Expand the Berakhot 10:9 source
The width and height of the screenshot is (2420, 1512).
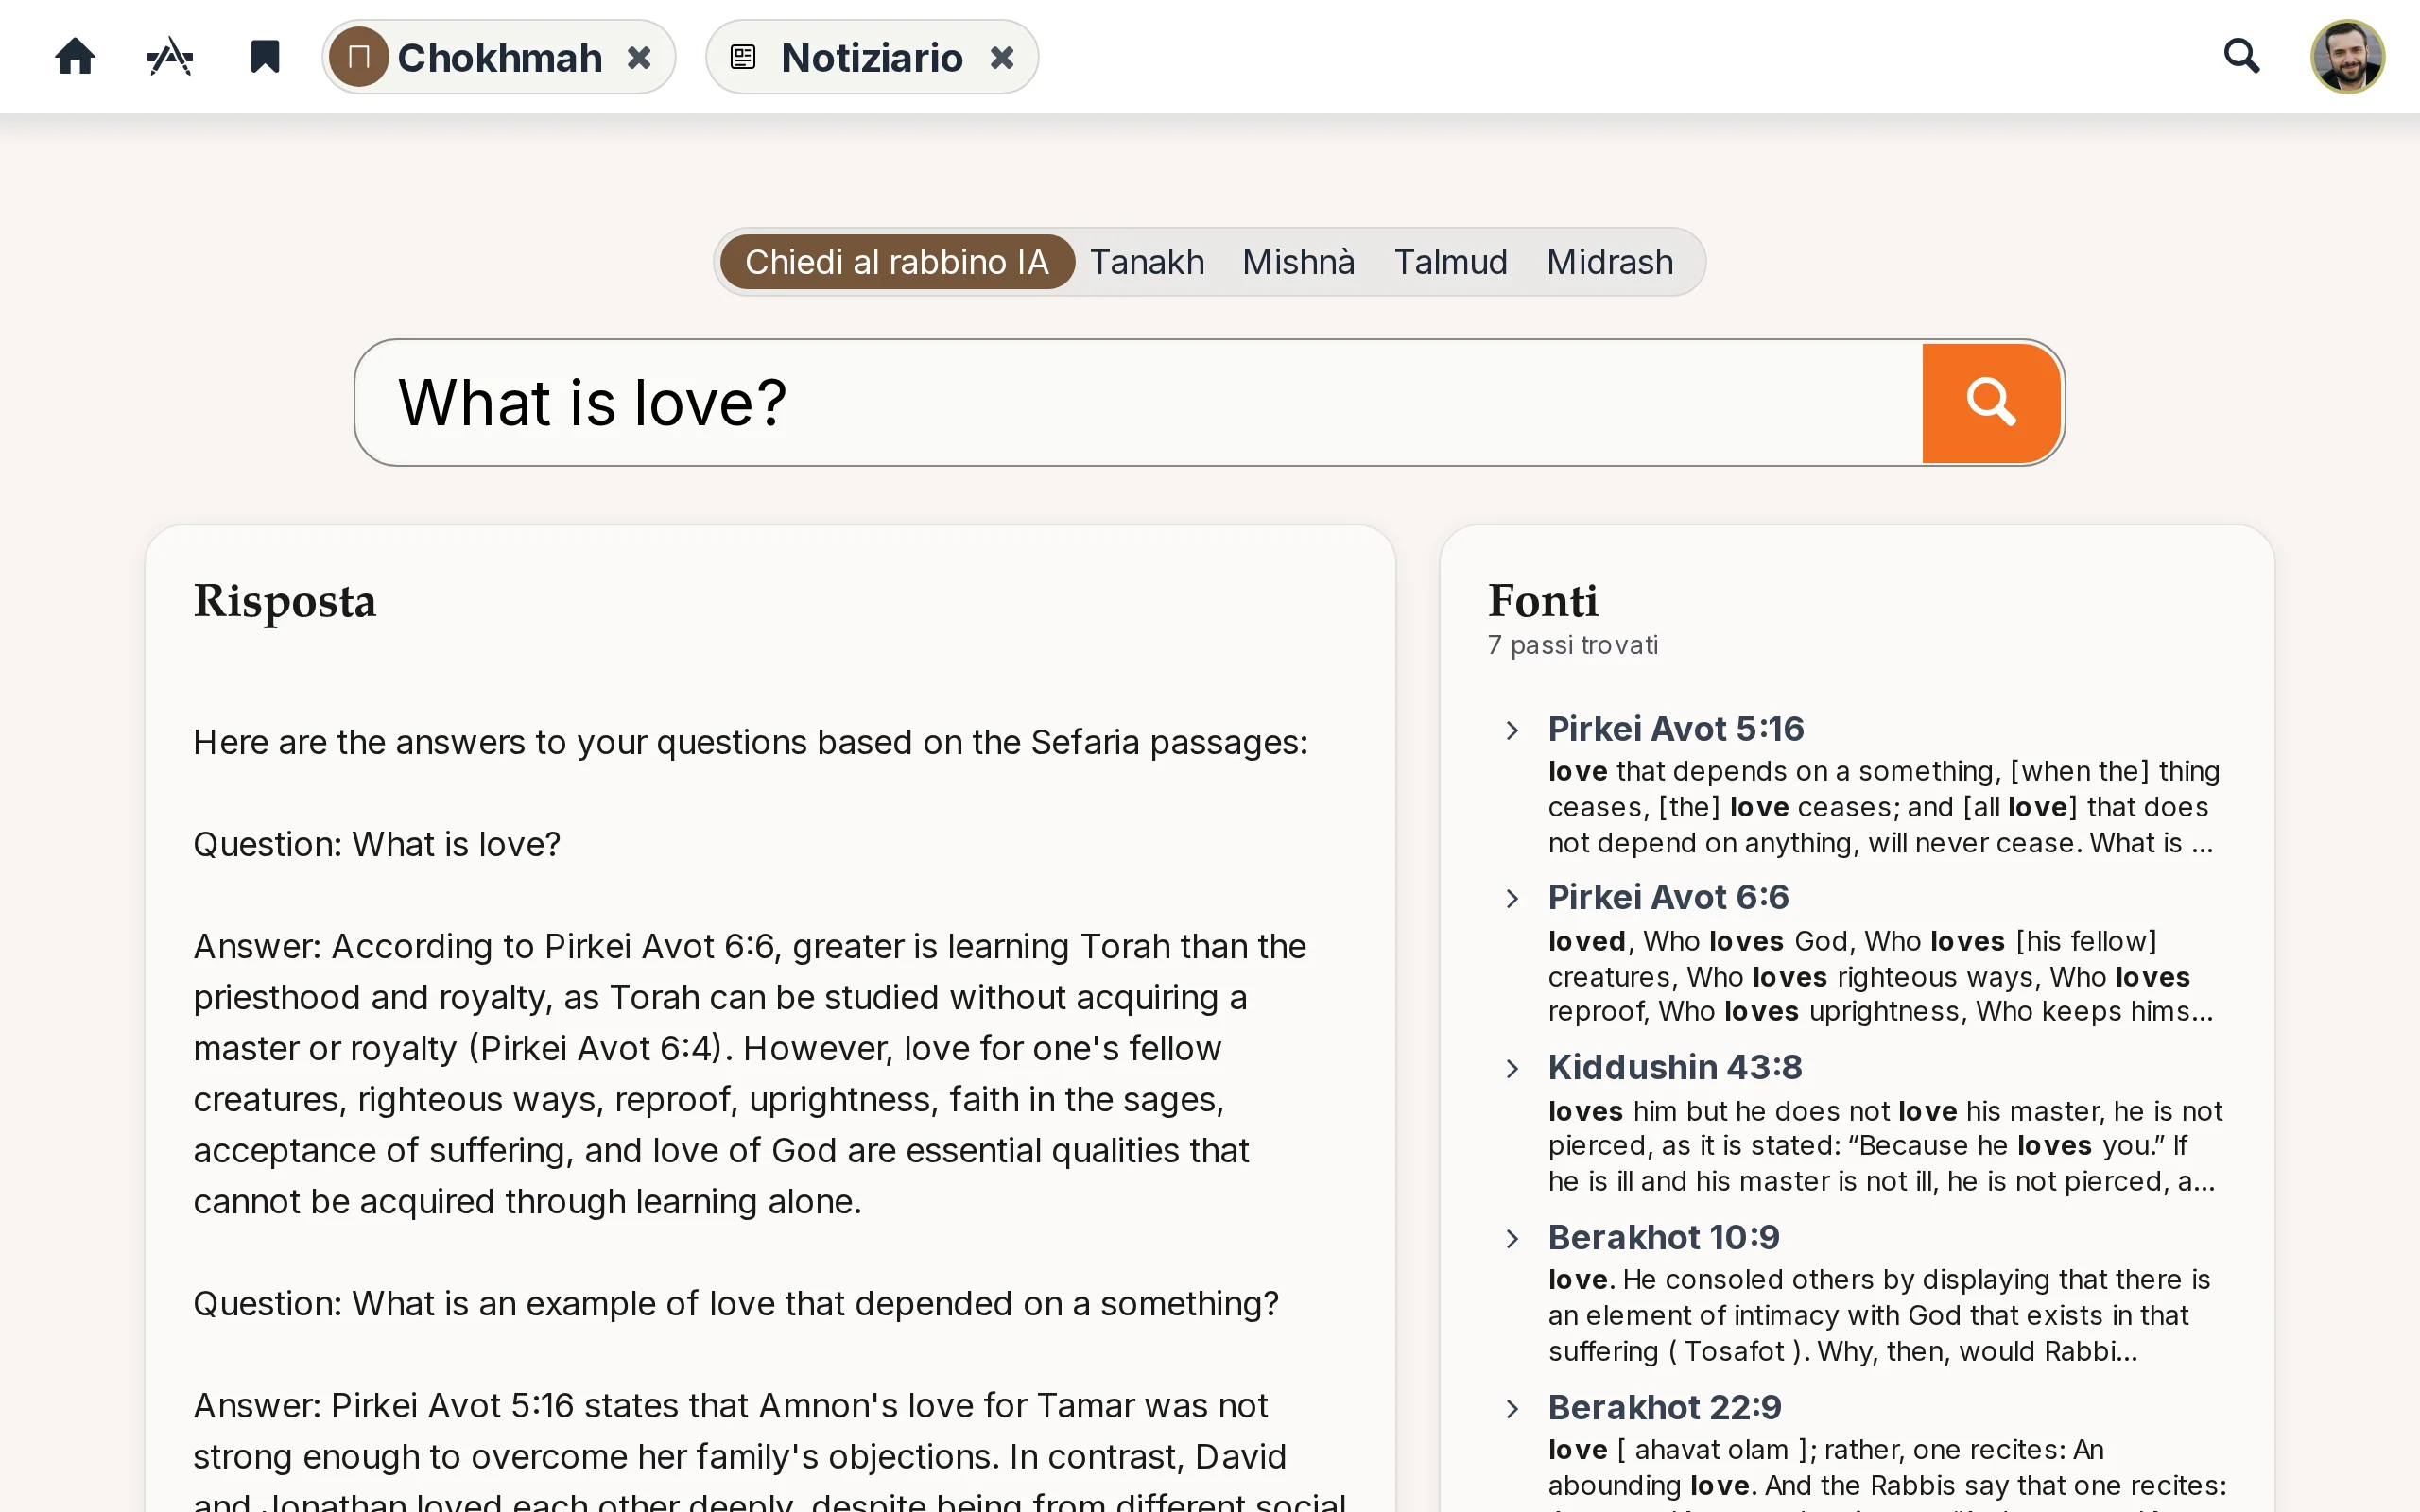tap(1512, 1239)
